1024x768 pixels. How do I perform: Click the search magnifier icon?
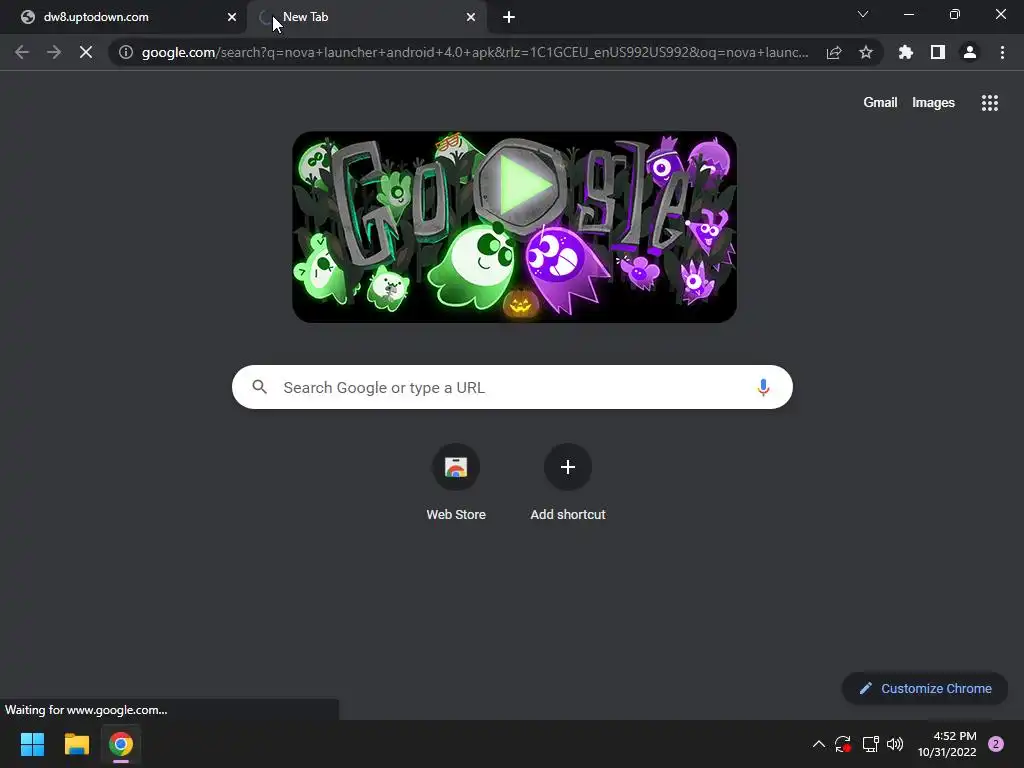point(260,387)
